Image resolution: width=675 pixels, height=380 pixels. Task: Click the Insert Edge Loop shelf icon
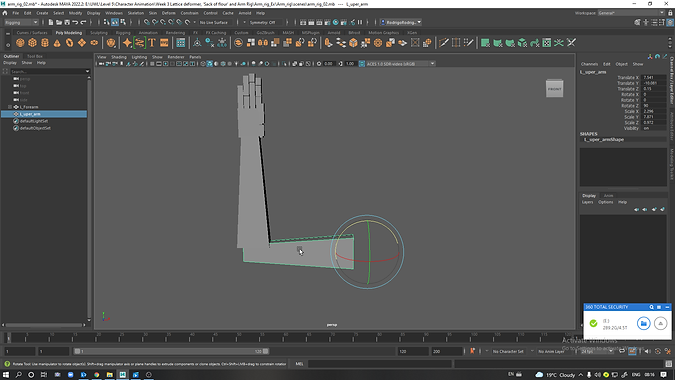pos(456,43)
